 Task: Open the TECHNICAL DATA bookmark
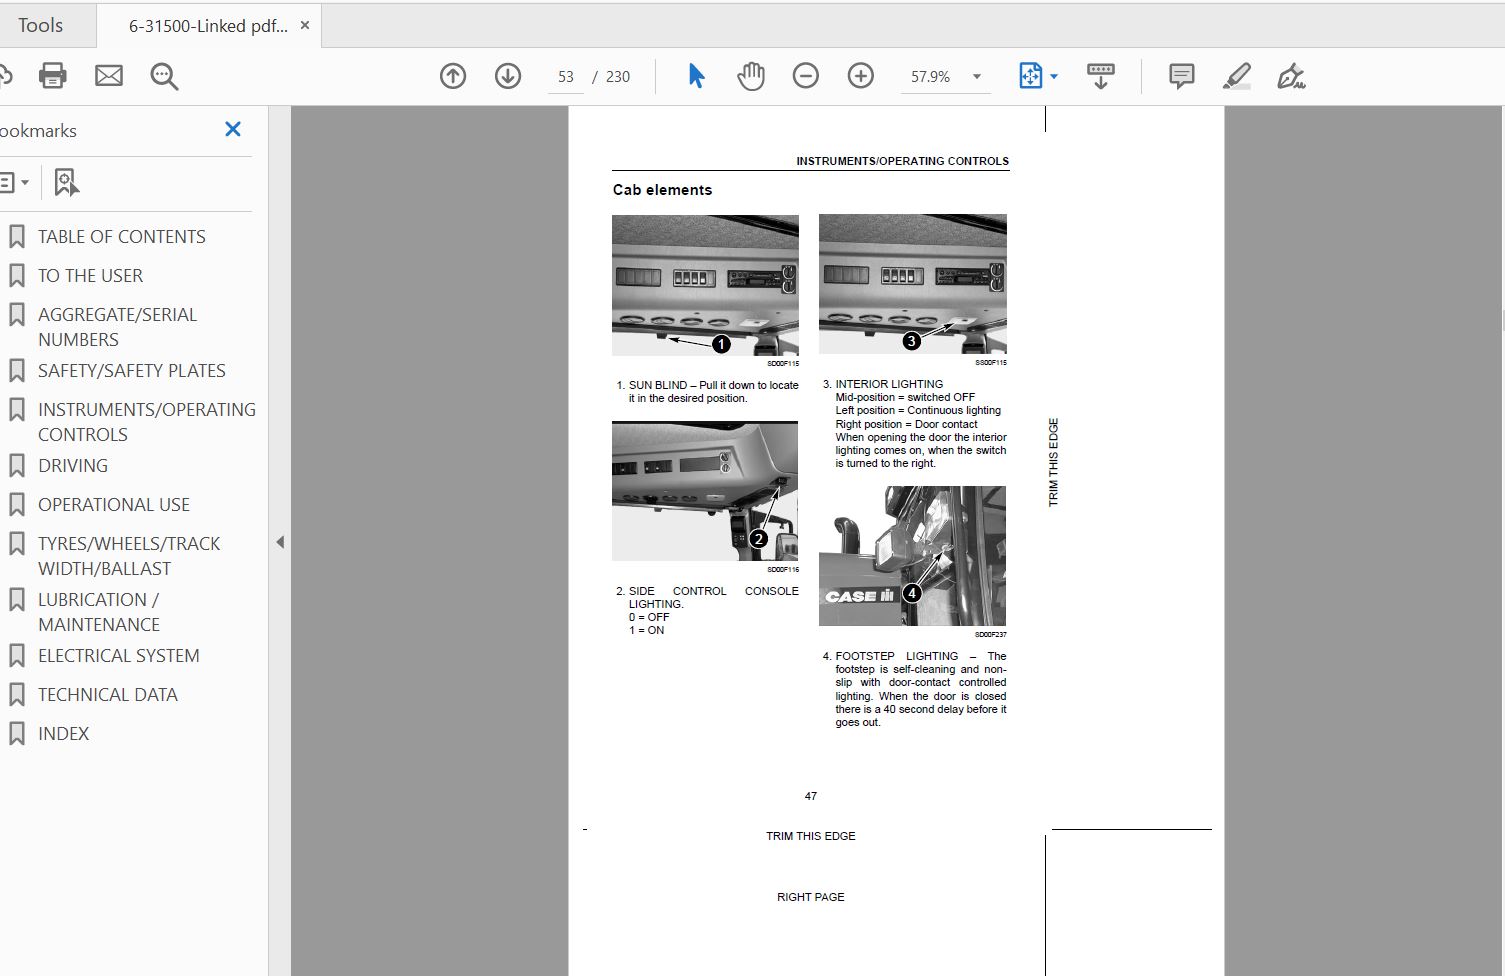pos(108,695)
